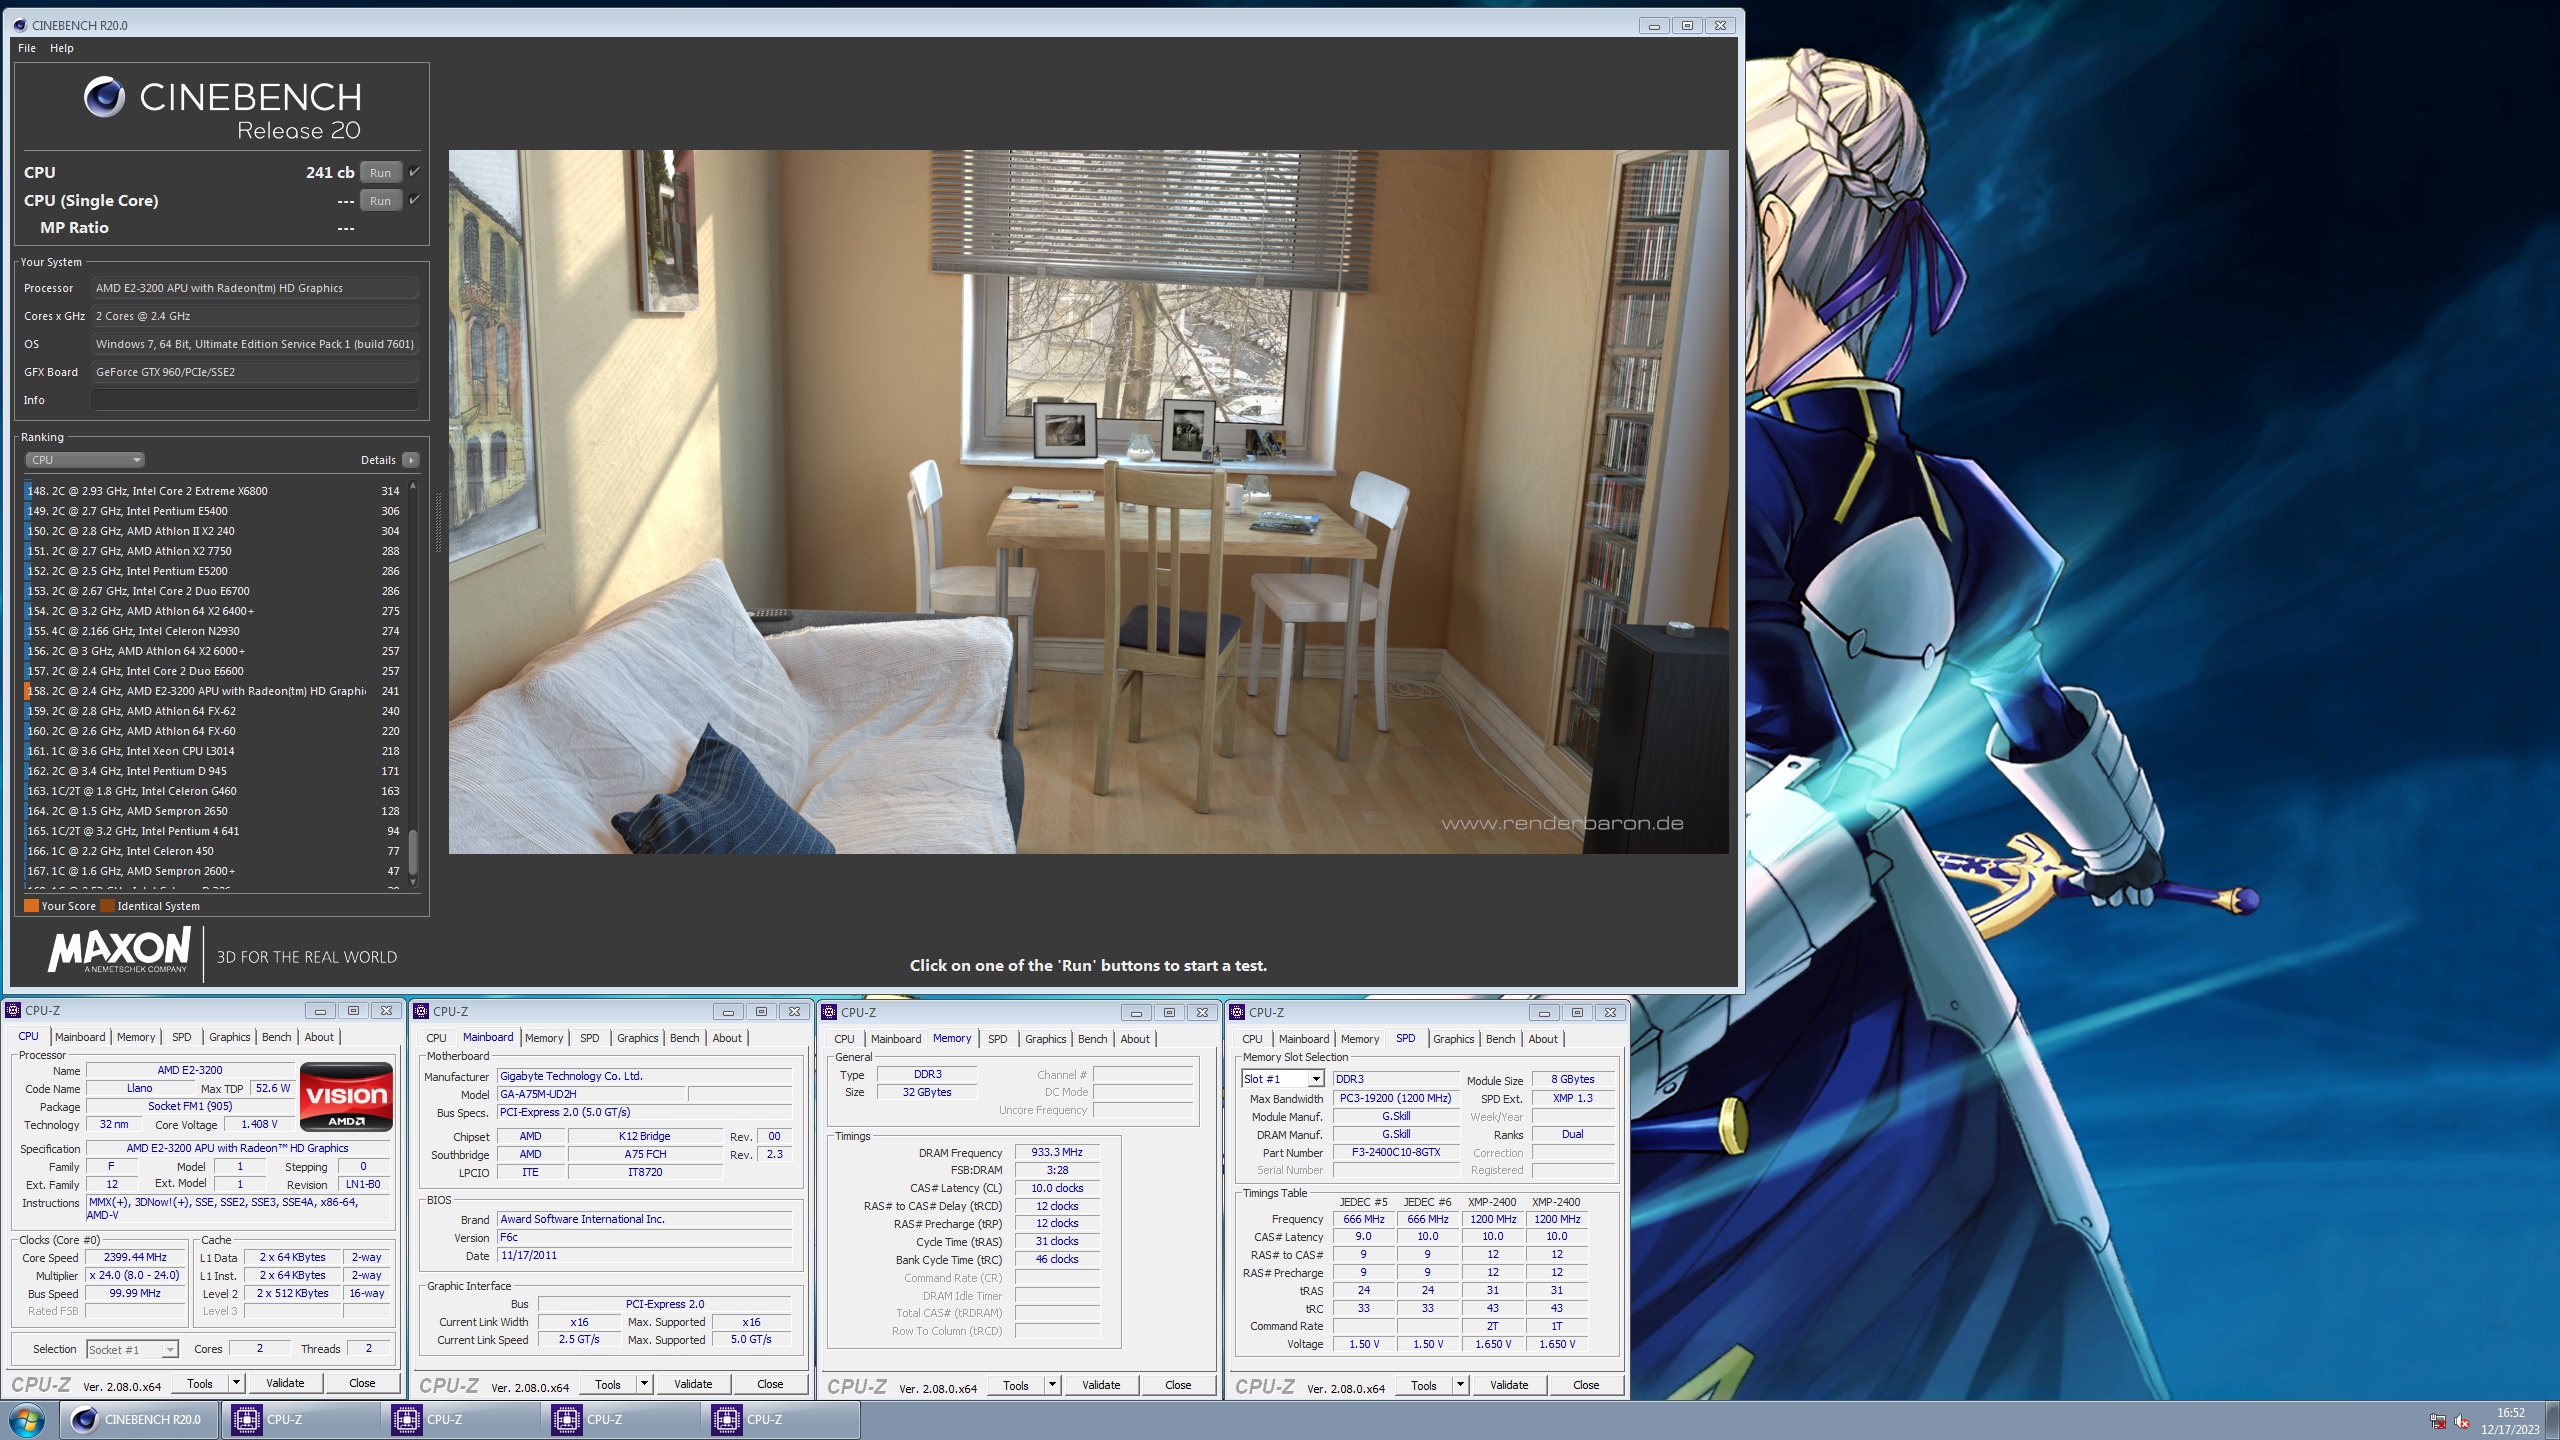2560x1440 pixels.
Task: Open the Help menu in Cinebench
Action: click(x=62, y=48)
